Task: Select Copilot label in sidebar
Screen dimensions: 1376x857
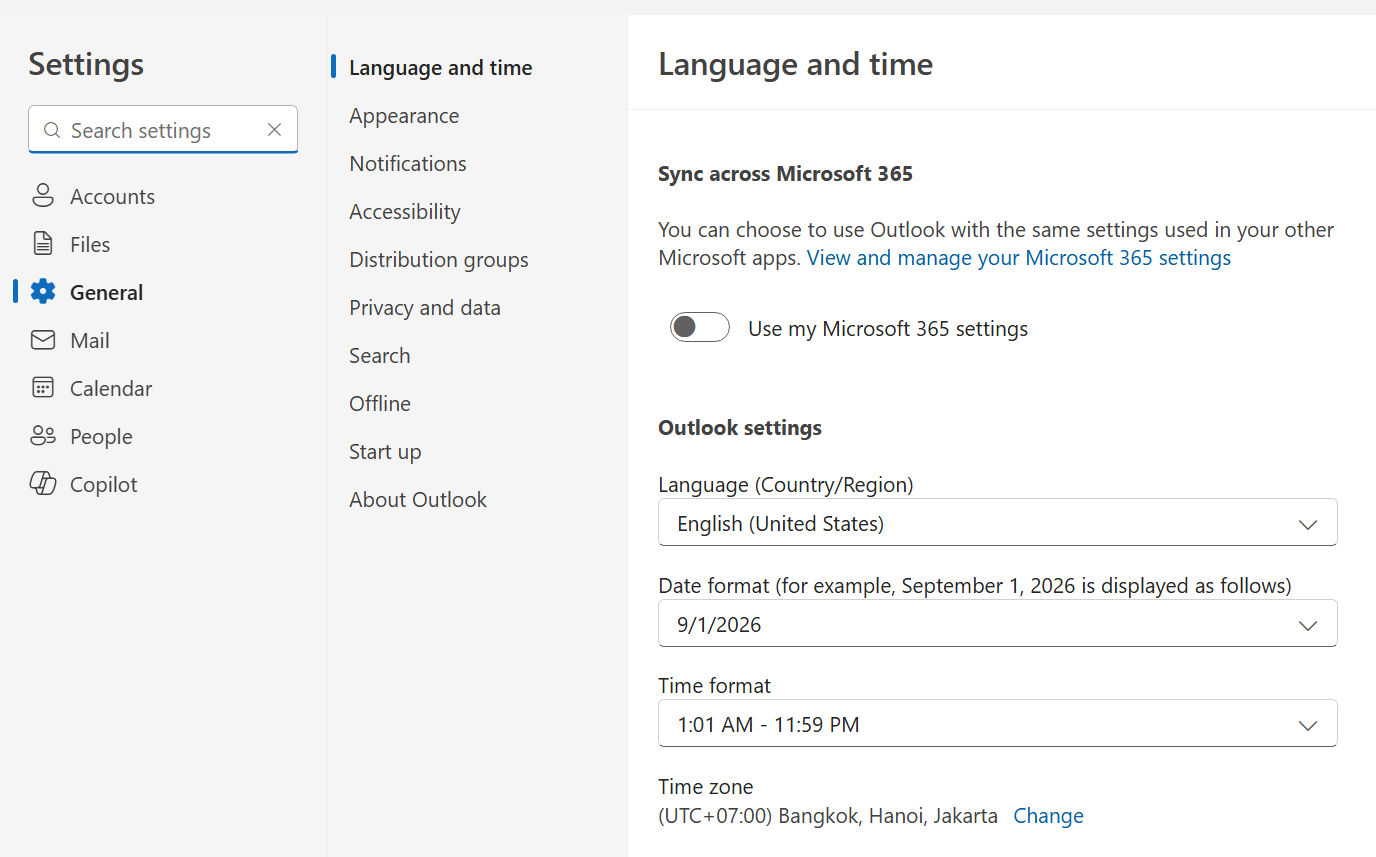Action: pyautogui.click(x=104, y=485)
